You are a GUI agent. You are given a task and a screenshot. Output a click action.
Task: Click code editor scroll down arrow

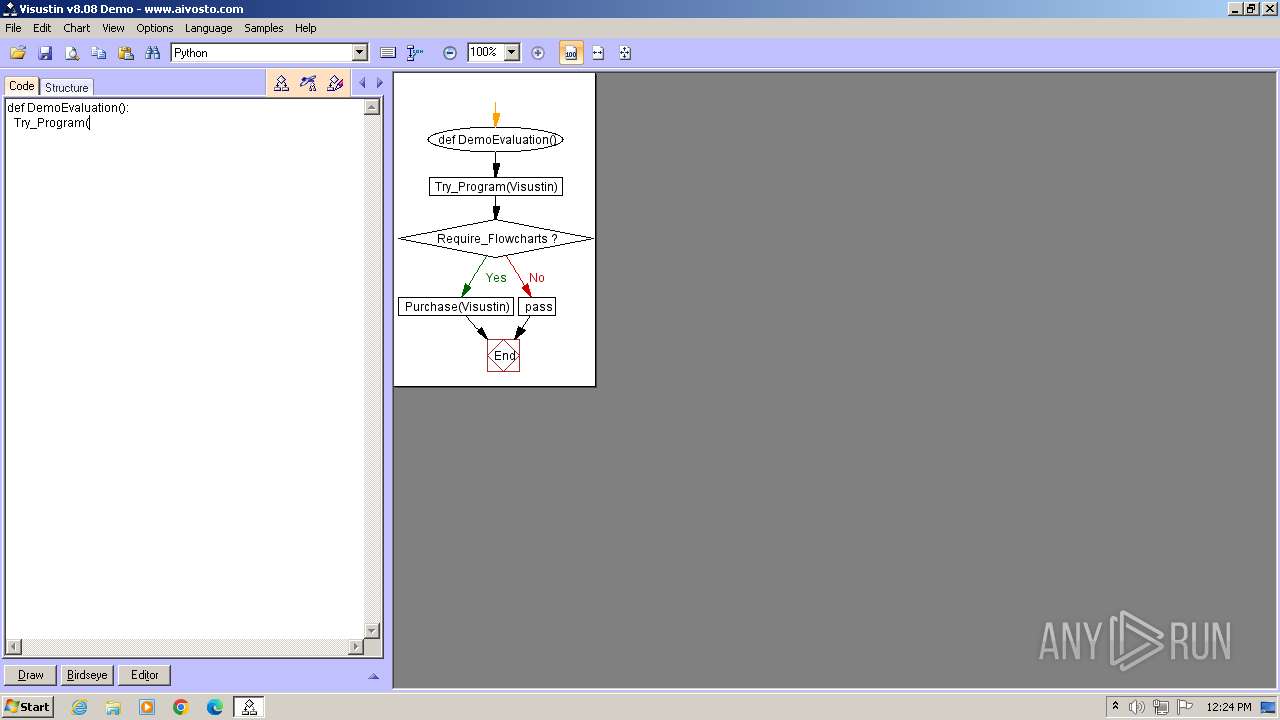[x=372, y=631]
